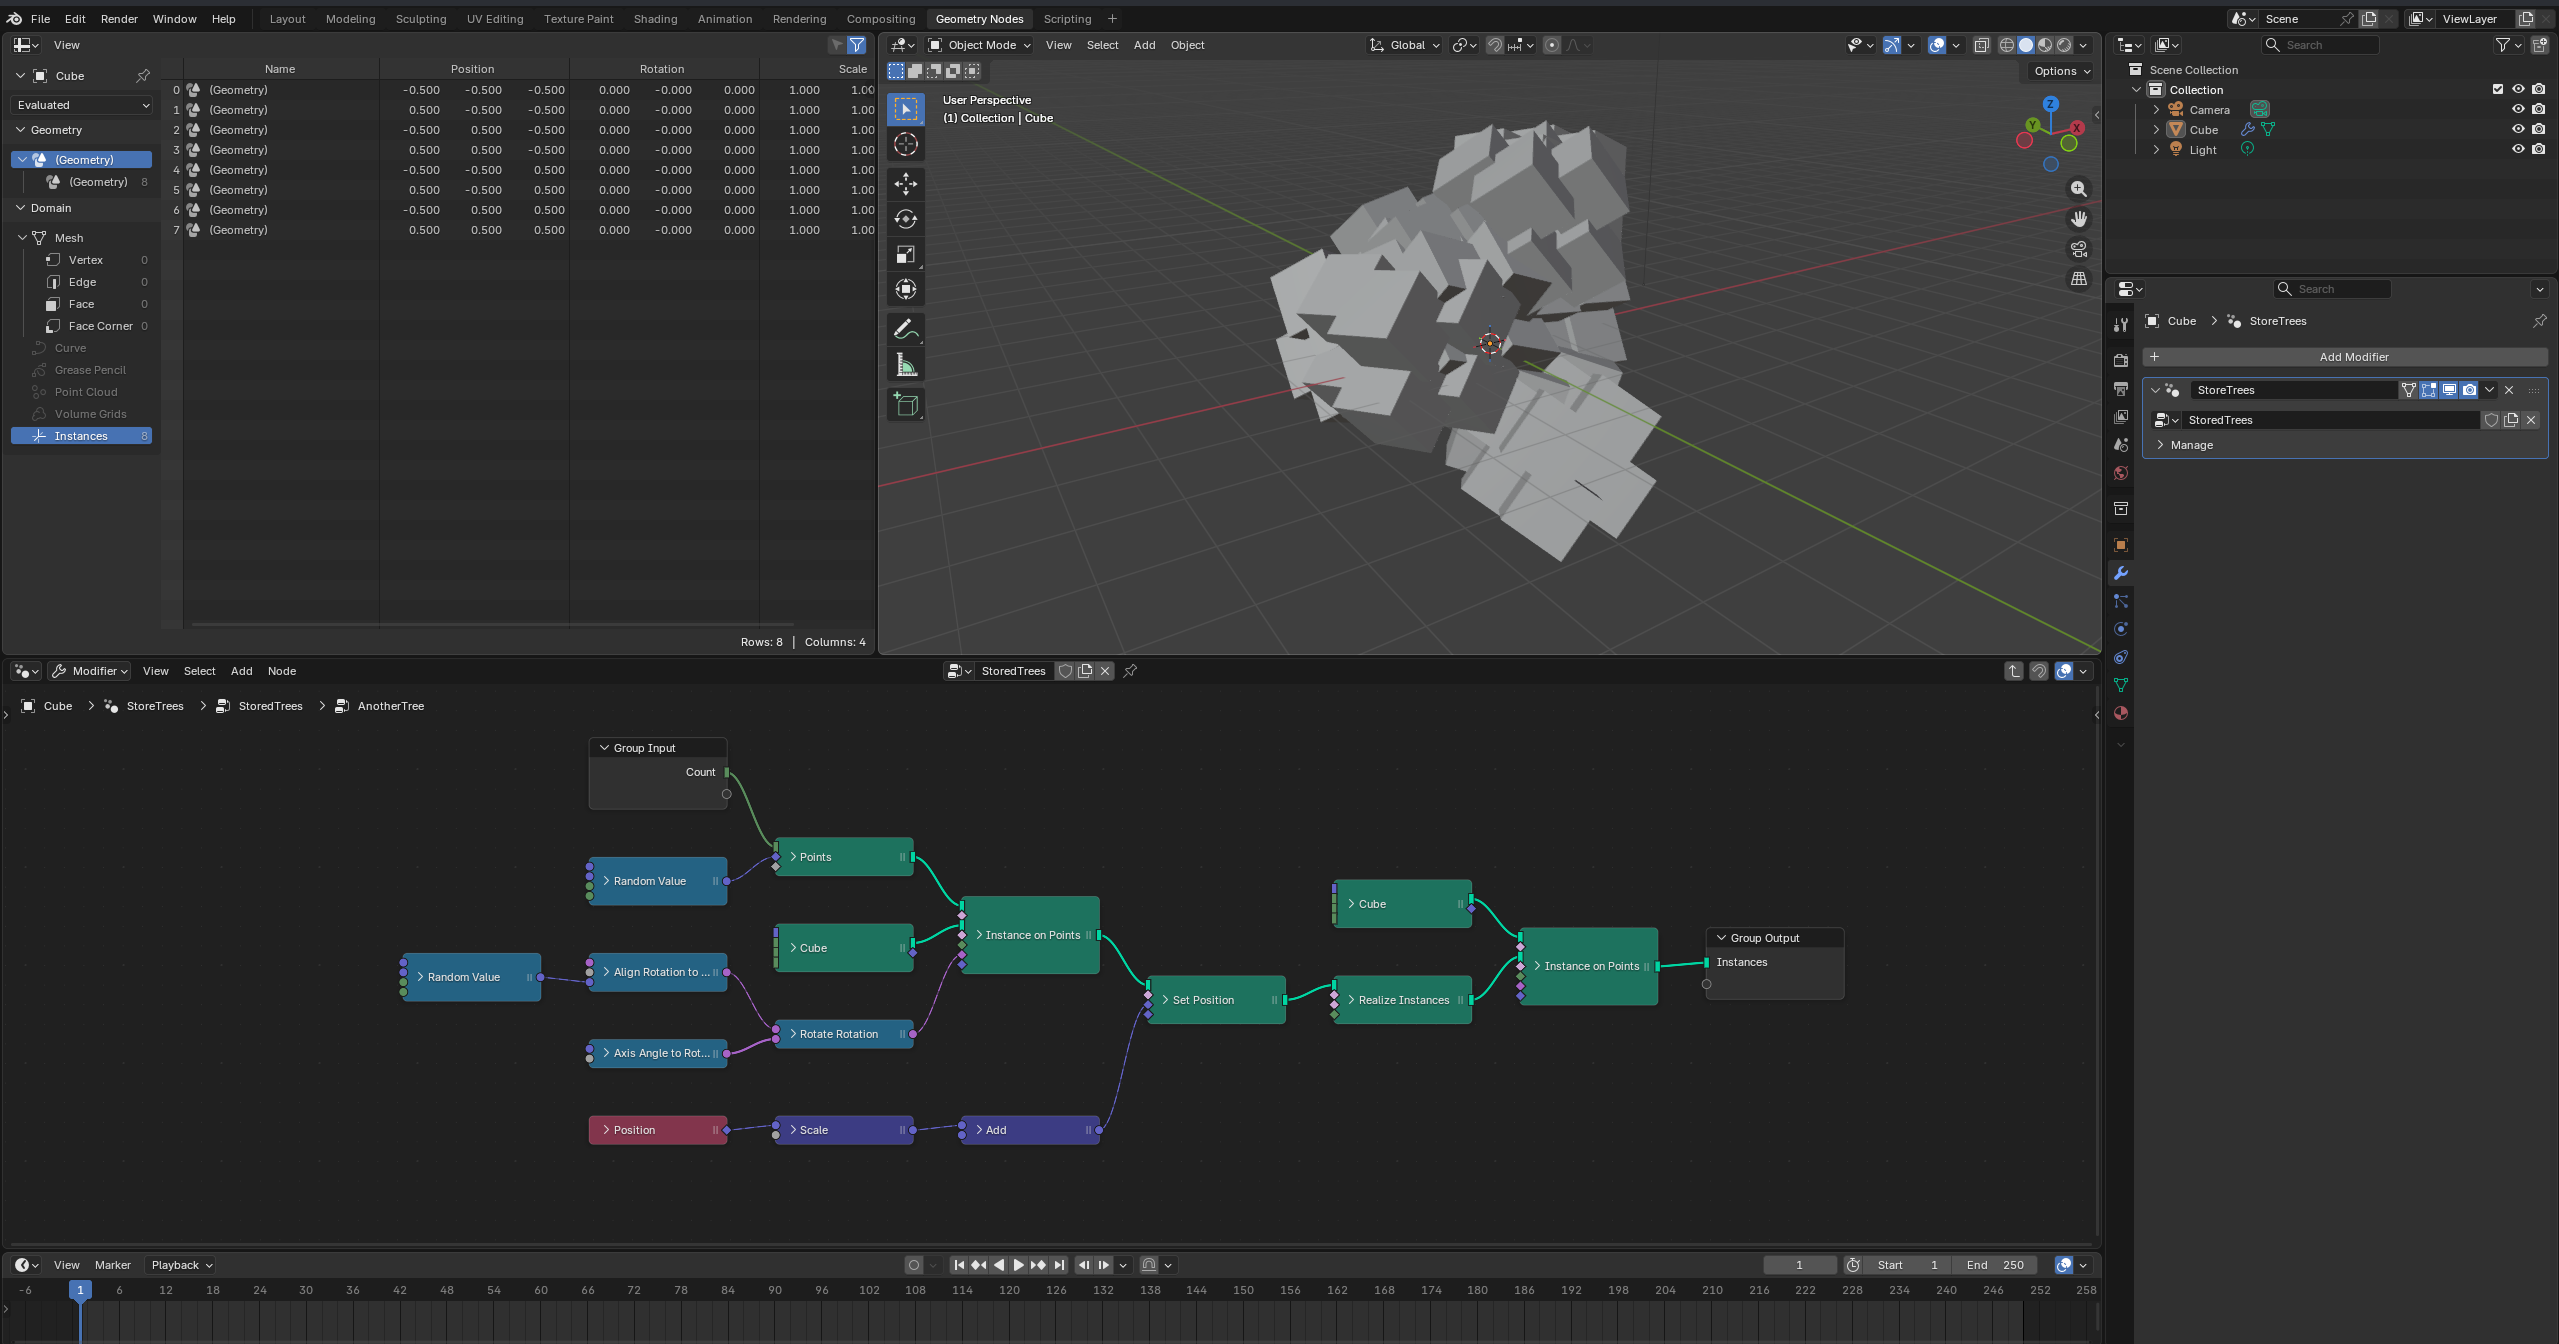Screen dimensions: 2559x1344
Task: Toggle Light visibility eye icon
Action: coord(2518,149)
